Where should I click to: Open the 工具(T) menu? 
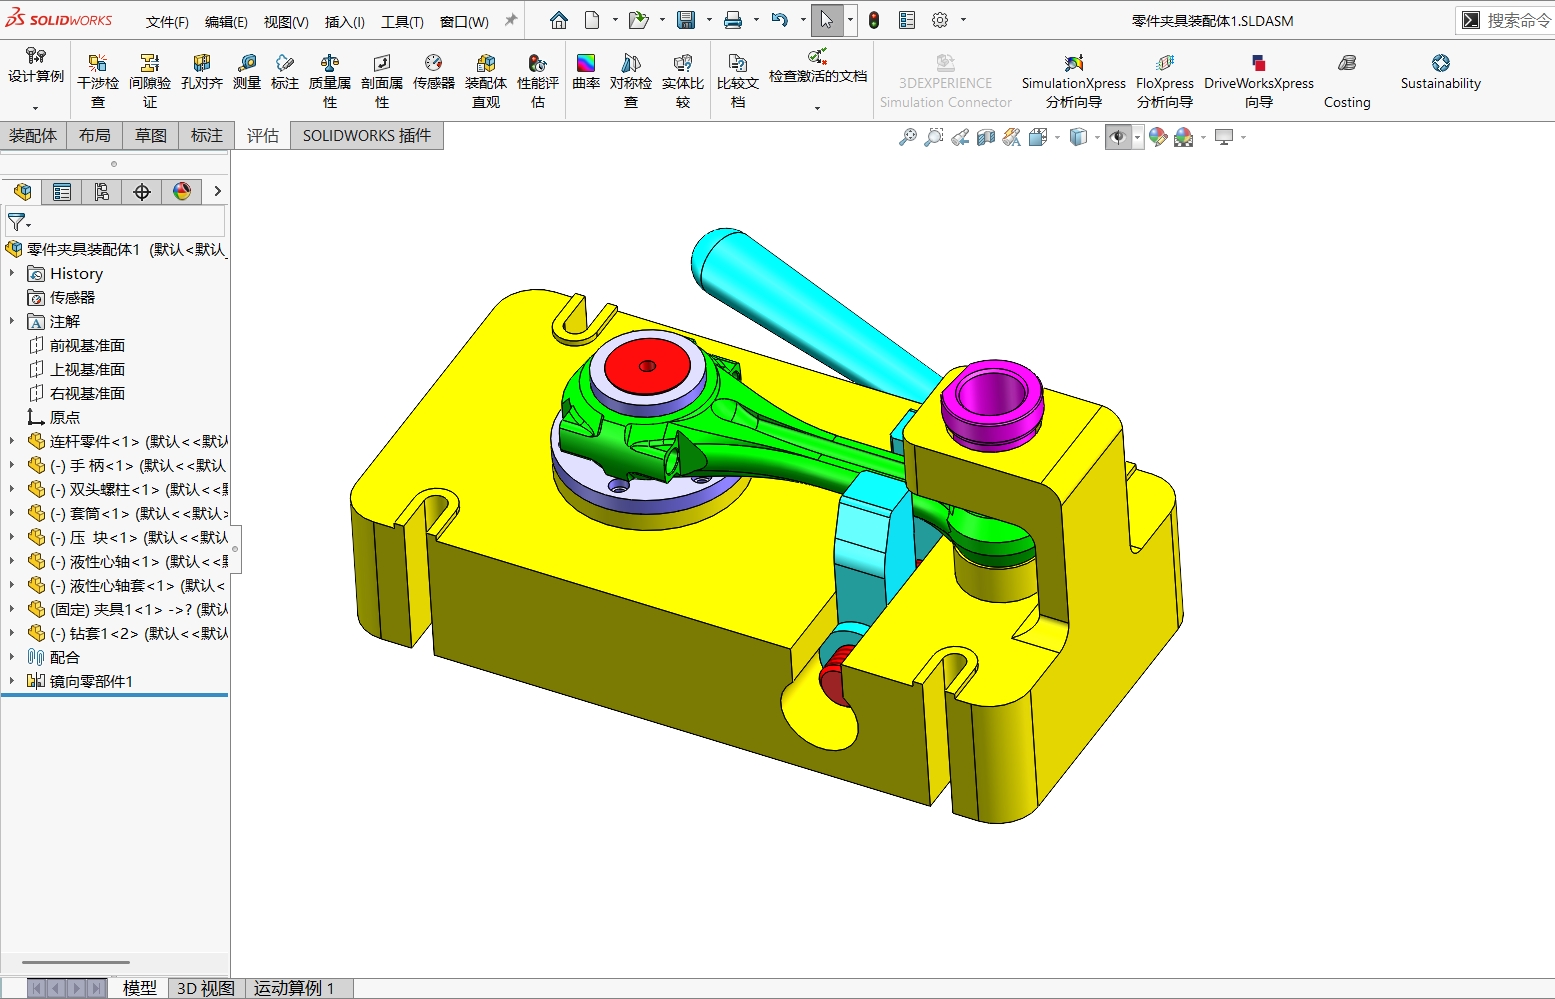[x=402, y=22]
